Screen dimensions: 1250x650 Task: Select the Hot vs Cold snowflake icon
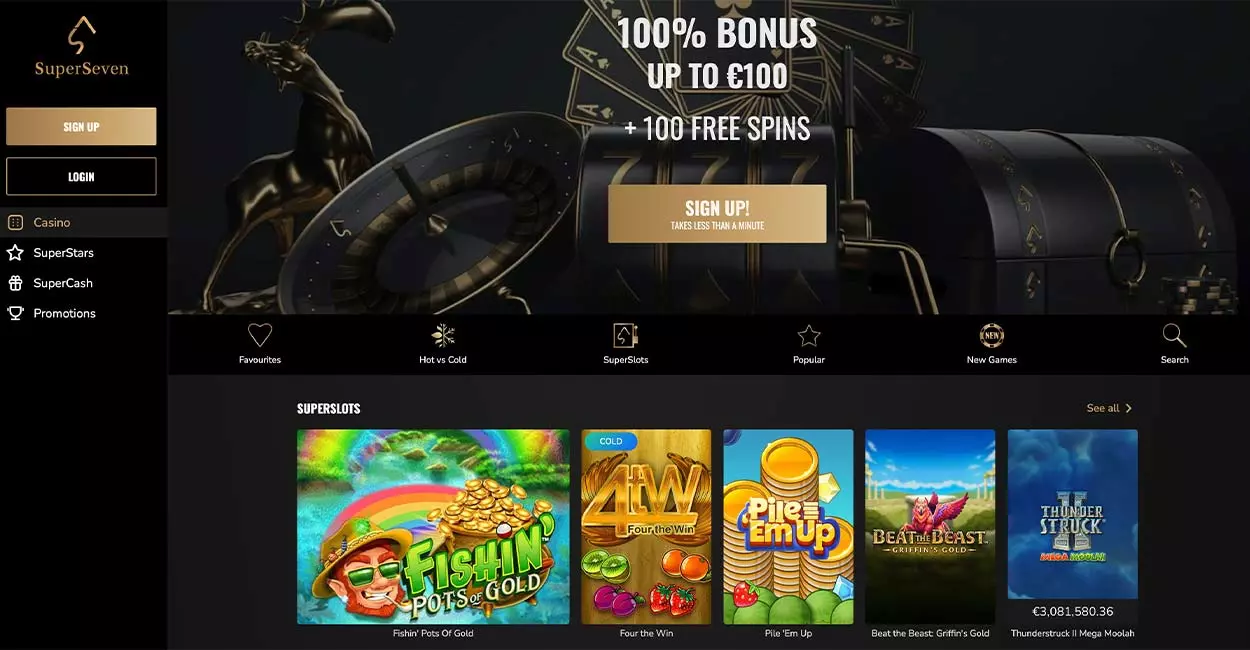[x=443, y=336]
